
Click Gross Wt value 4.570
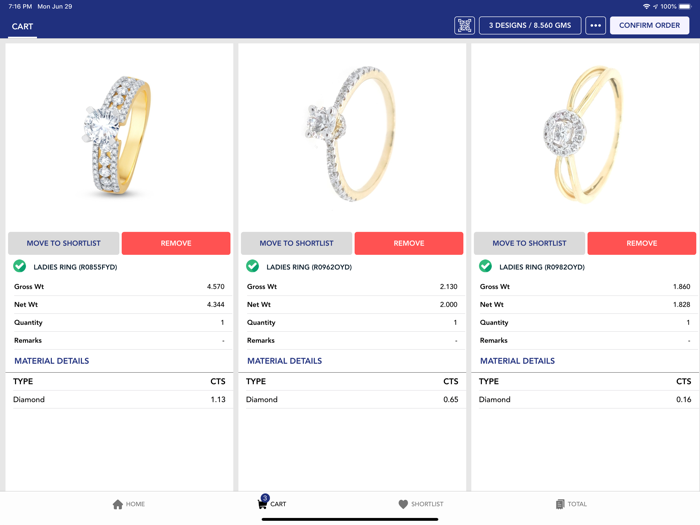pos(216,287)
